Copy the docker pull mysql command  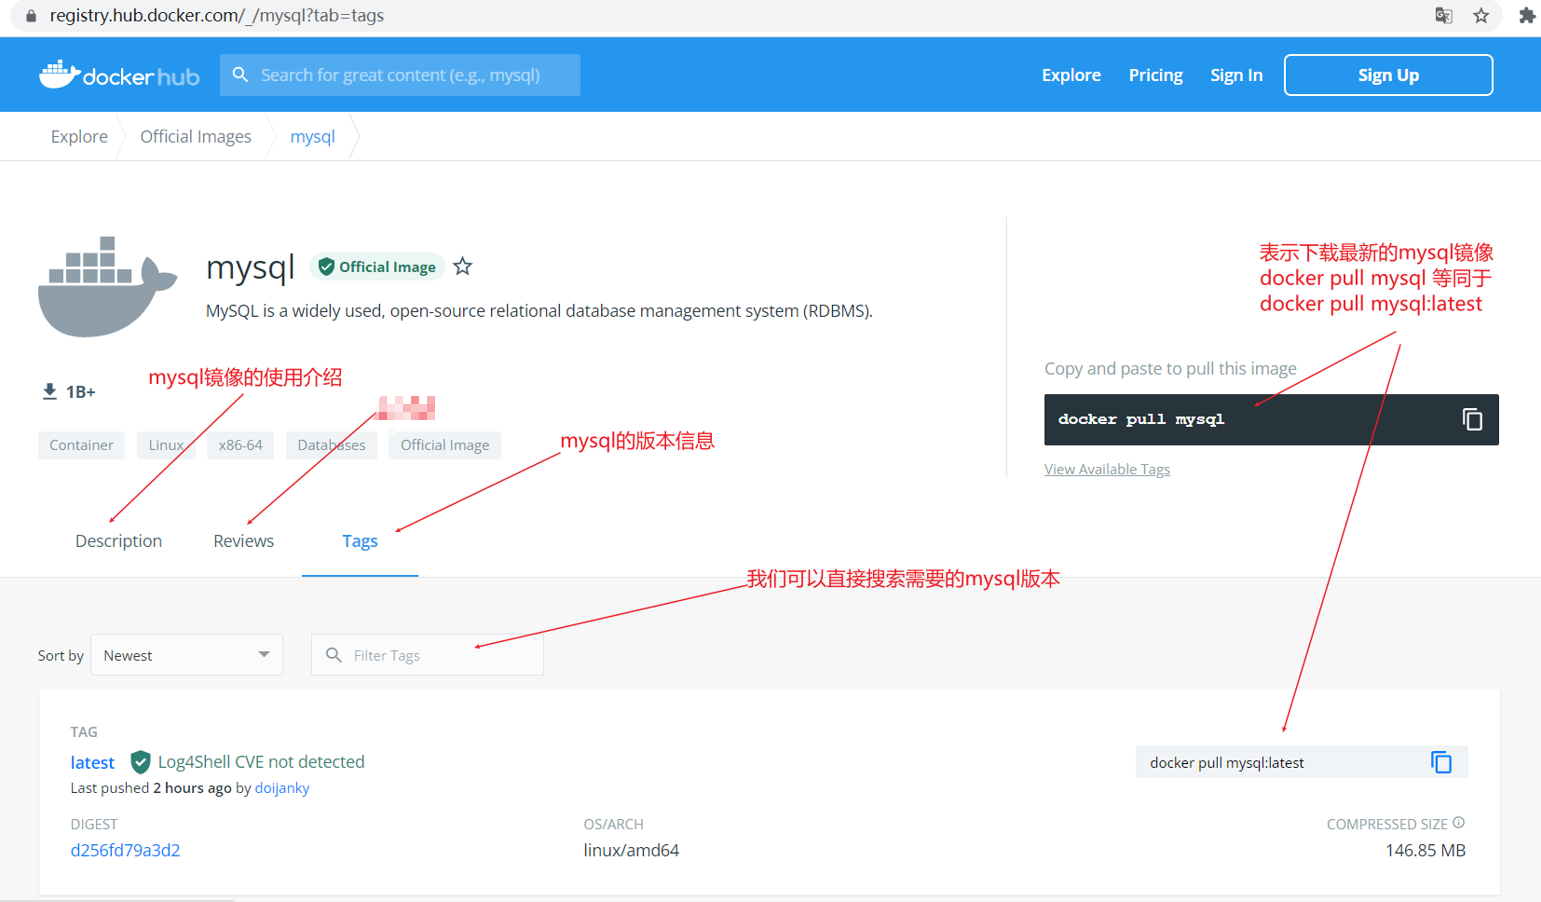(1472, 419)
